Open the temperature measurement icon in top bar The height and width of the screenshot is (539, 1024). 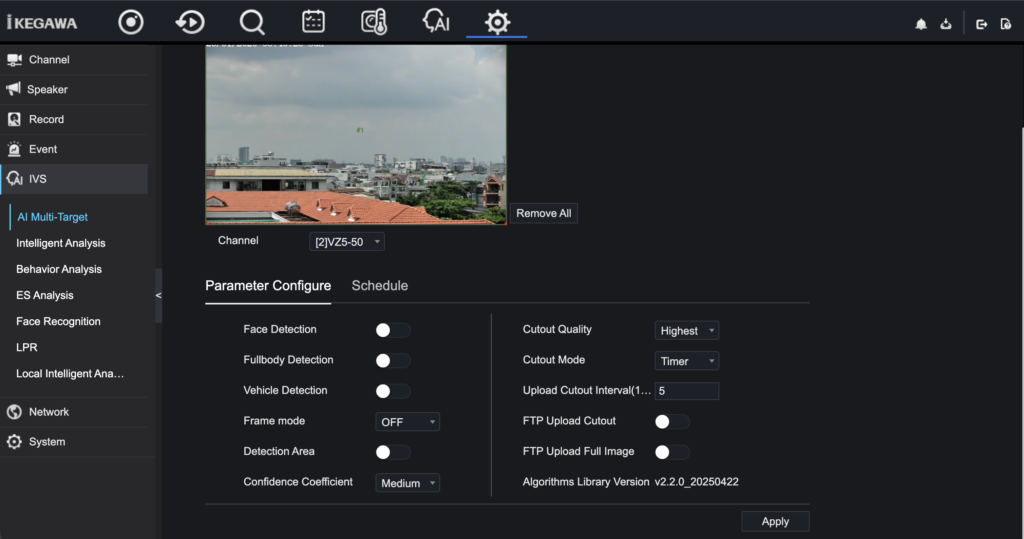click(374, 22)
